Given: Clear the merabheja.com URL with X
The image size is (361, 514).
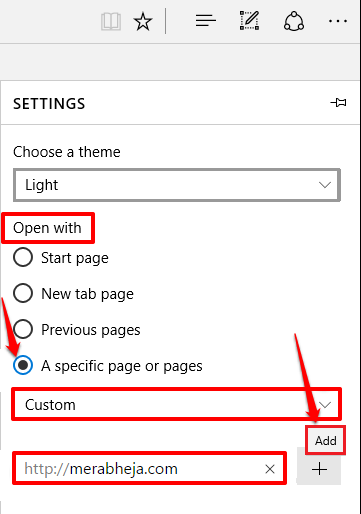Looking at the screenshot, I should pyautogui.click(x=270, y=469).
